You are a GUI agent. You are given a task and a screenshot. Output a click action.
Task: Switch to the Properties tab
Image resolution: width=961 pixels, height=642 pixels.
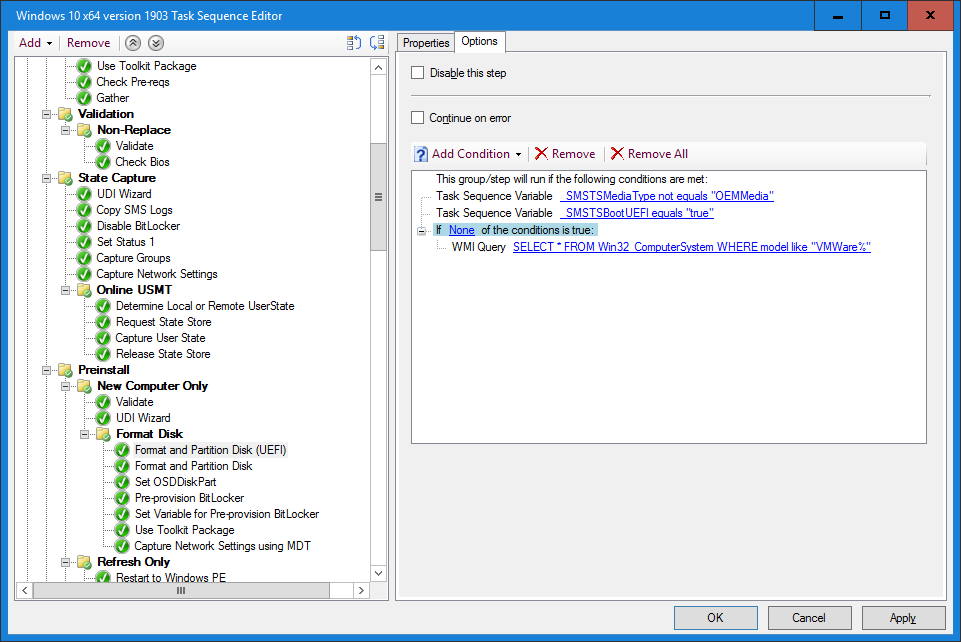(x=426, y=43)
